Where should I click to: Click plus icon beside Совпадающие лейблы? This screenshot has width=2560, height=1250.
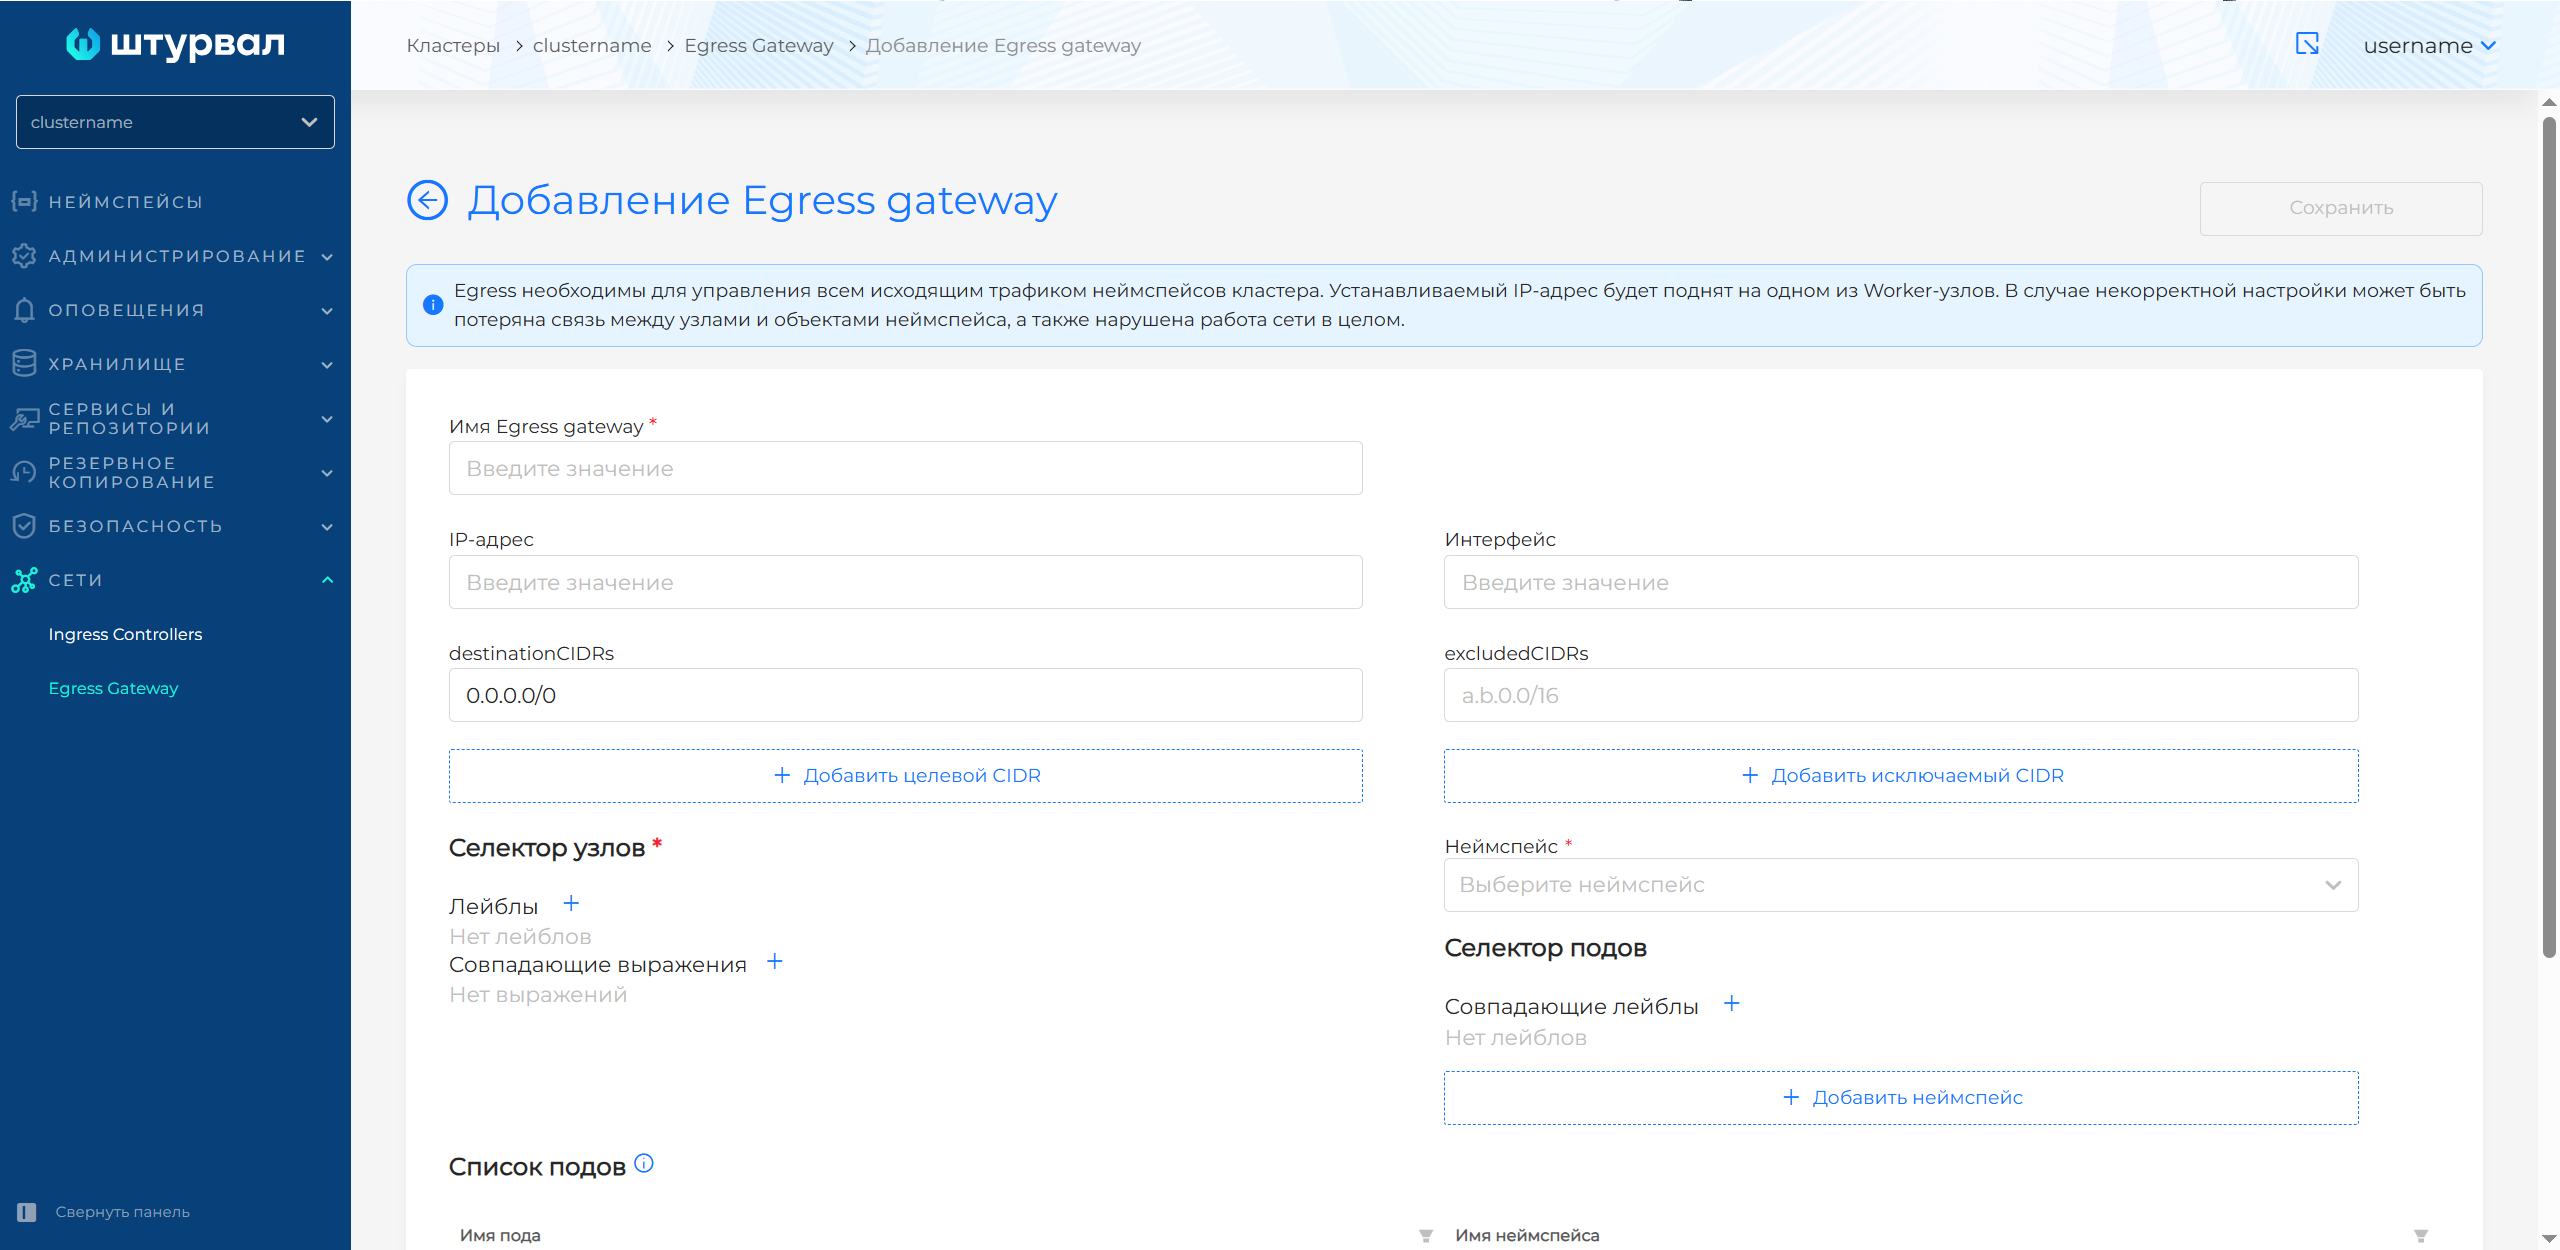[1732, 1004]
